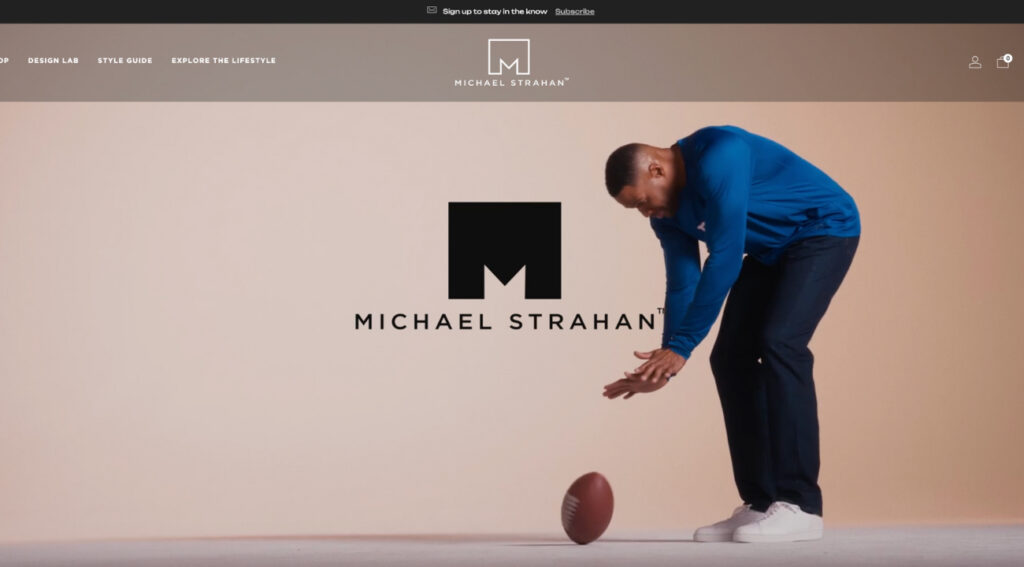Click the envelope icon in announcement bar

pos(432,10)
